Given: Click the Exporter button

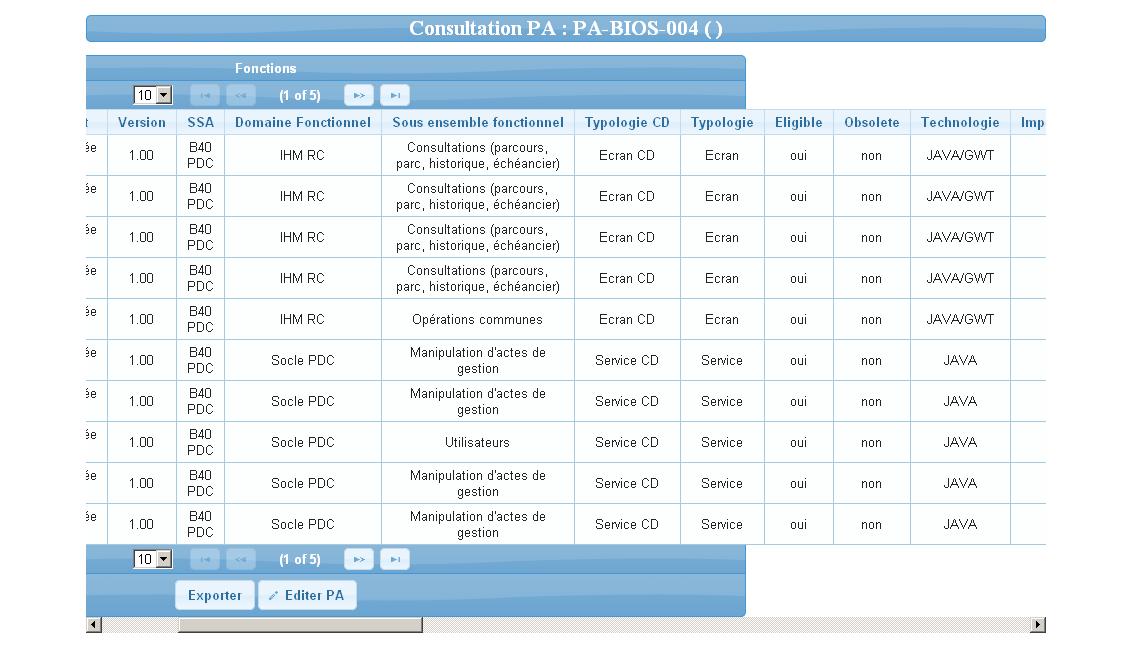Looking at the screenshot, I should coord(215,595).
